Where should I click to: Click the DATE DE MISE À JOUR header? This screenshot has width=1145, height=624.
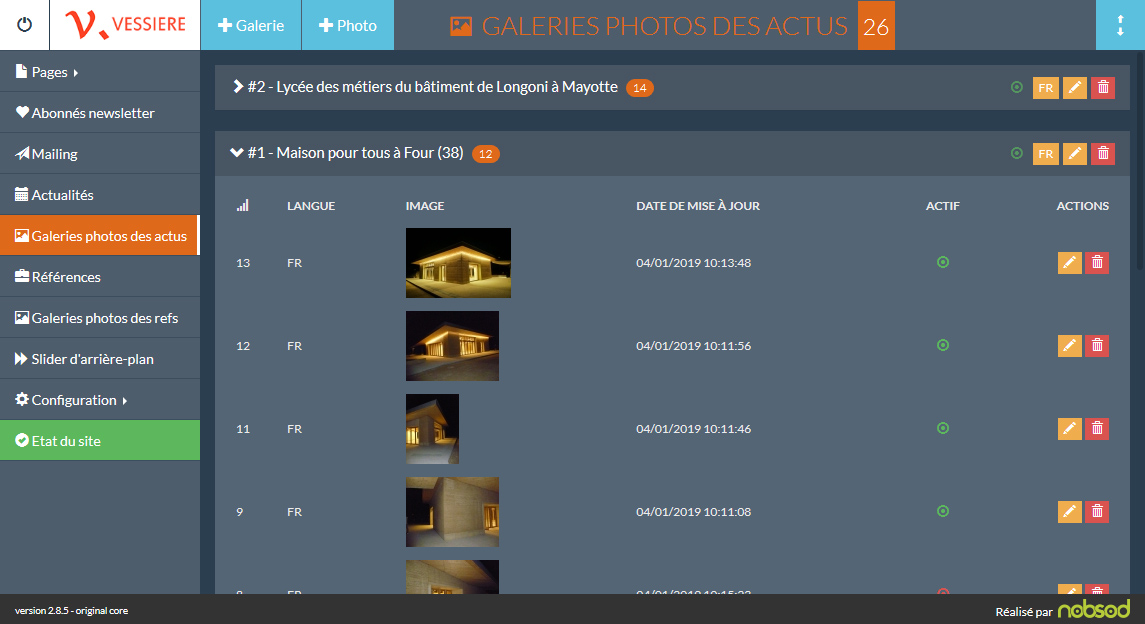tap(697, 206)
